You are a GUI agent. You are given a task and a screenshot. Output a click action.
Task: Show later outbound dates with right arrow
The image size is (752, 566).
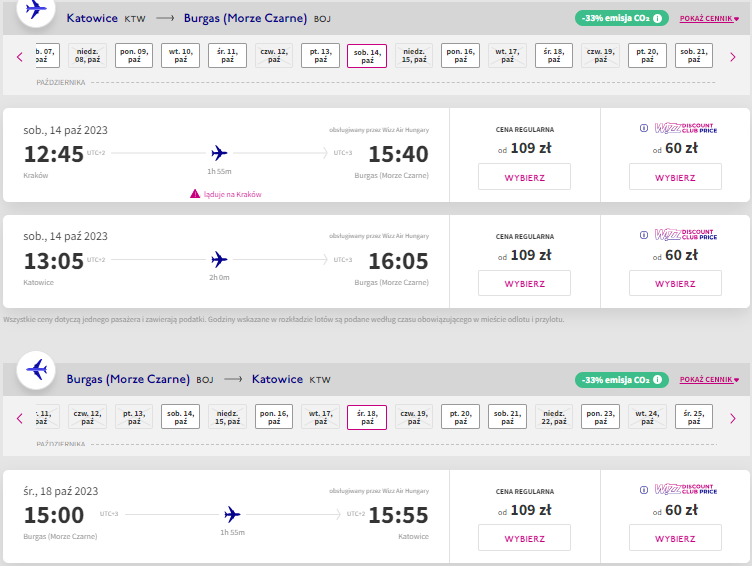tap(732, 57)
